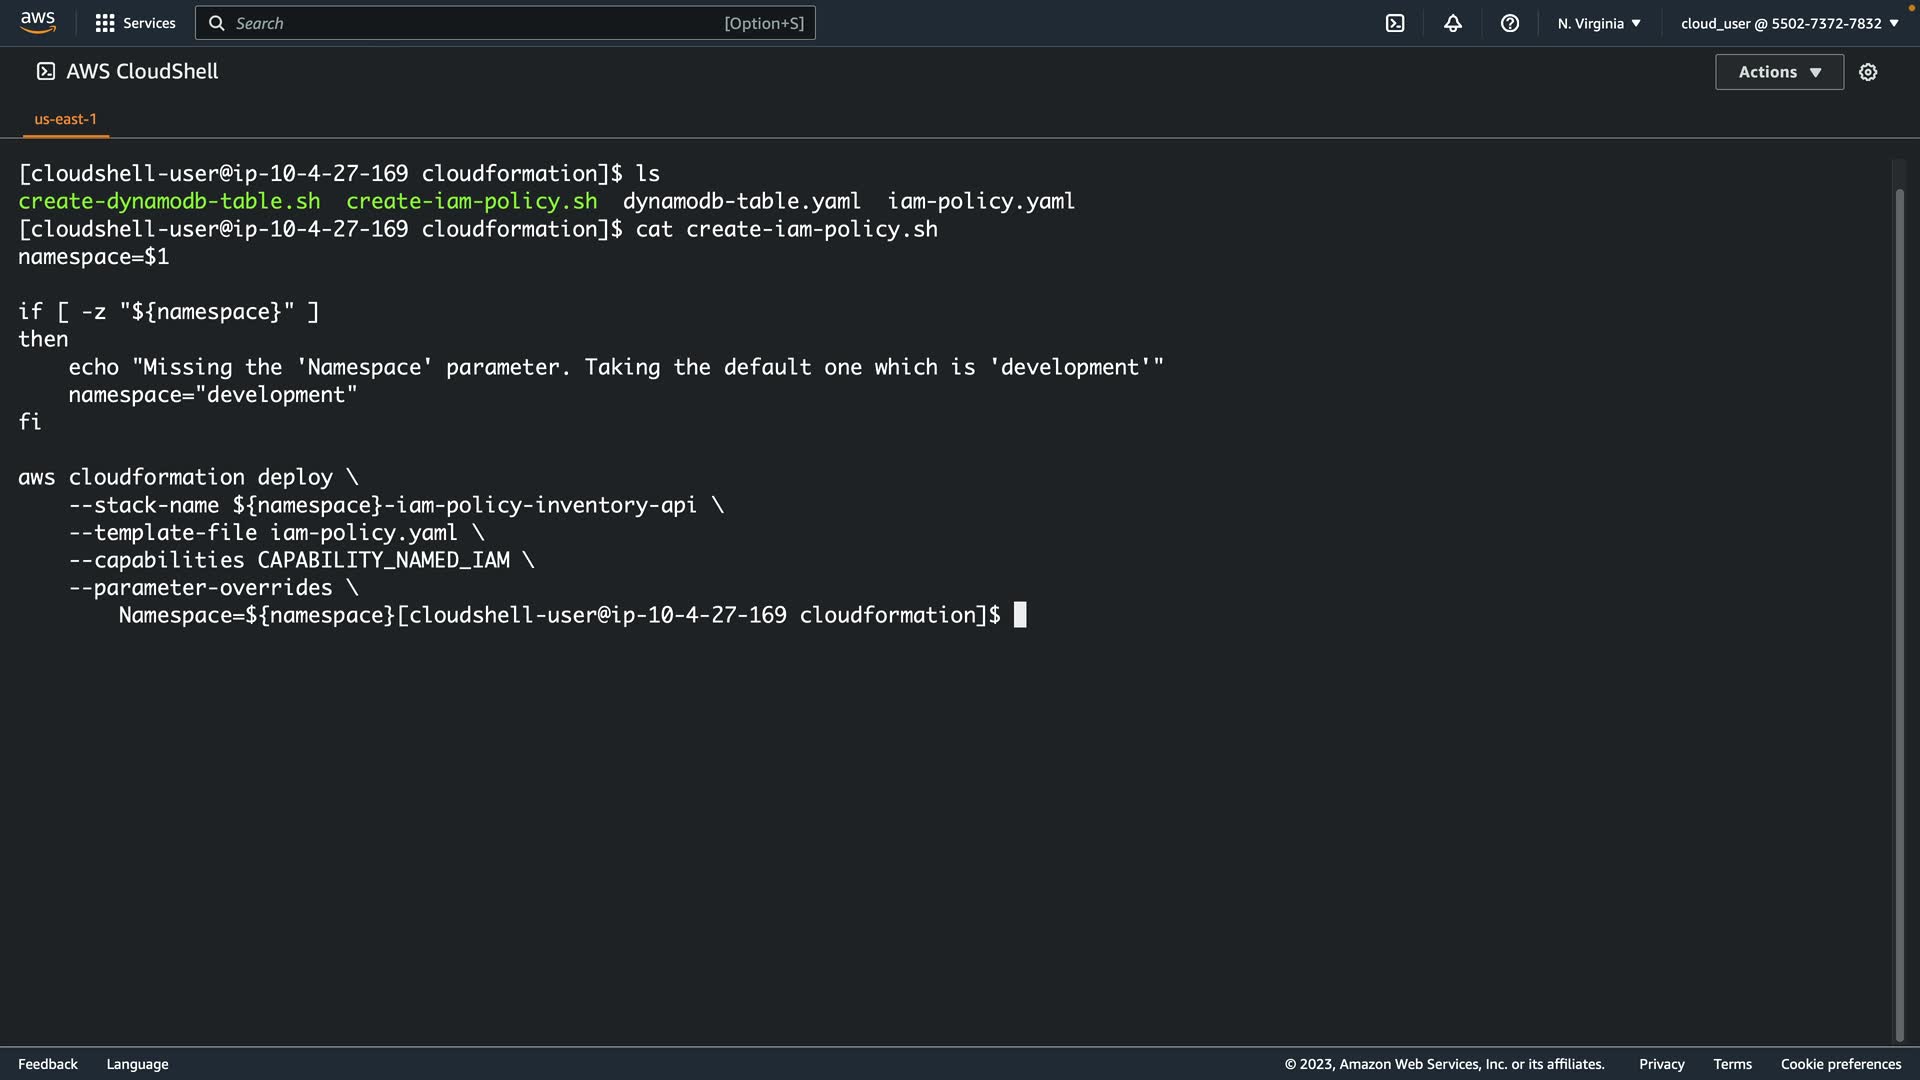Viewport: 1920px width, 1080px height.
Task: Click the CloudShell icon beside the page title
Action: pyautogui.click(x=46, y=71)
